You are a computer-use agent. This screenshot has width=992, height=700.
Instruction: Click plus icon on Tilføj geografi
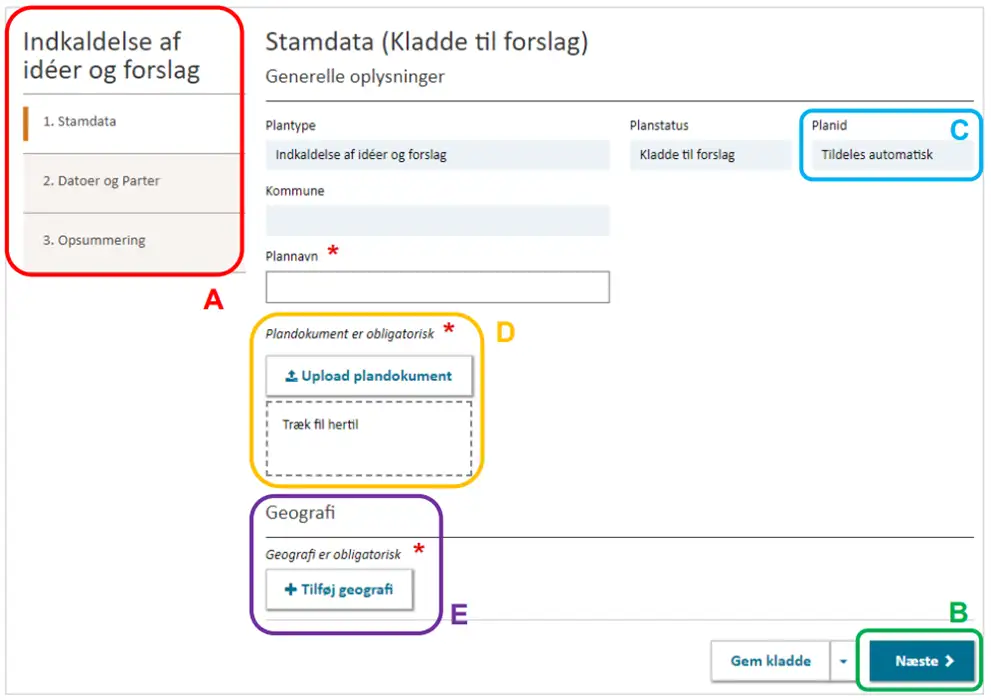291,590
